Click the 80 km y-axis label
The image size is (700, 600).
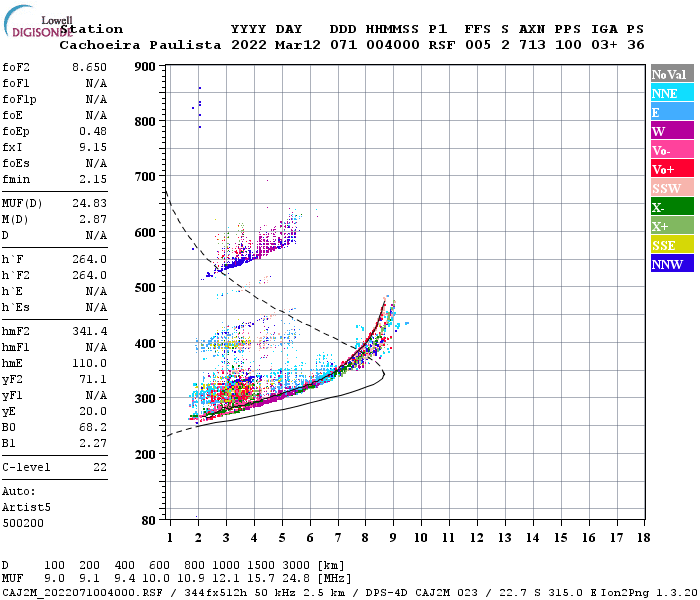click(149, 521)
